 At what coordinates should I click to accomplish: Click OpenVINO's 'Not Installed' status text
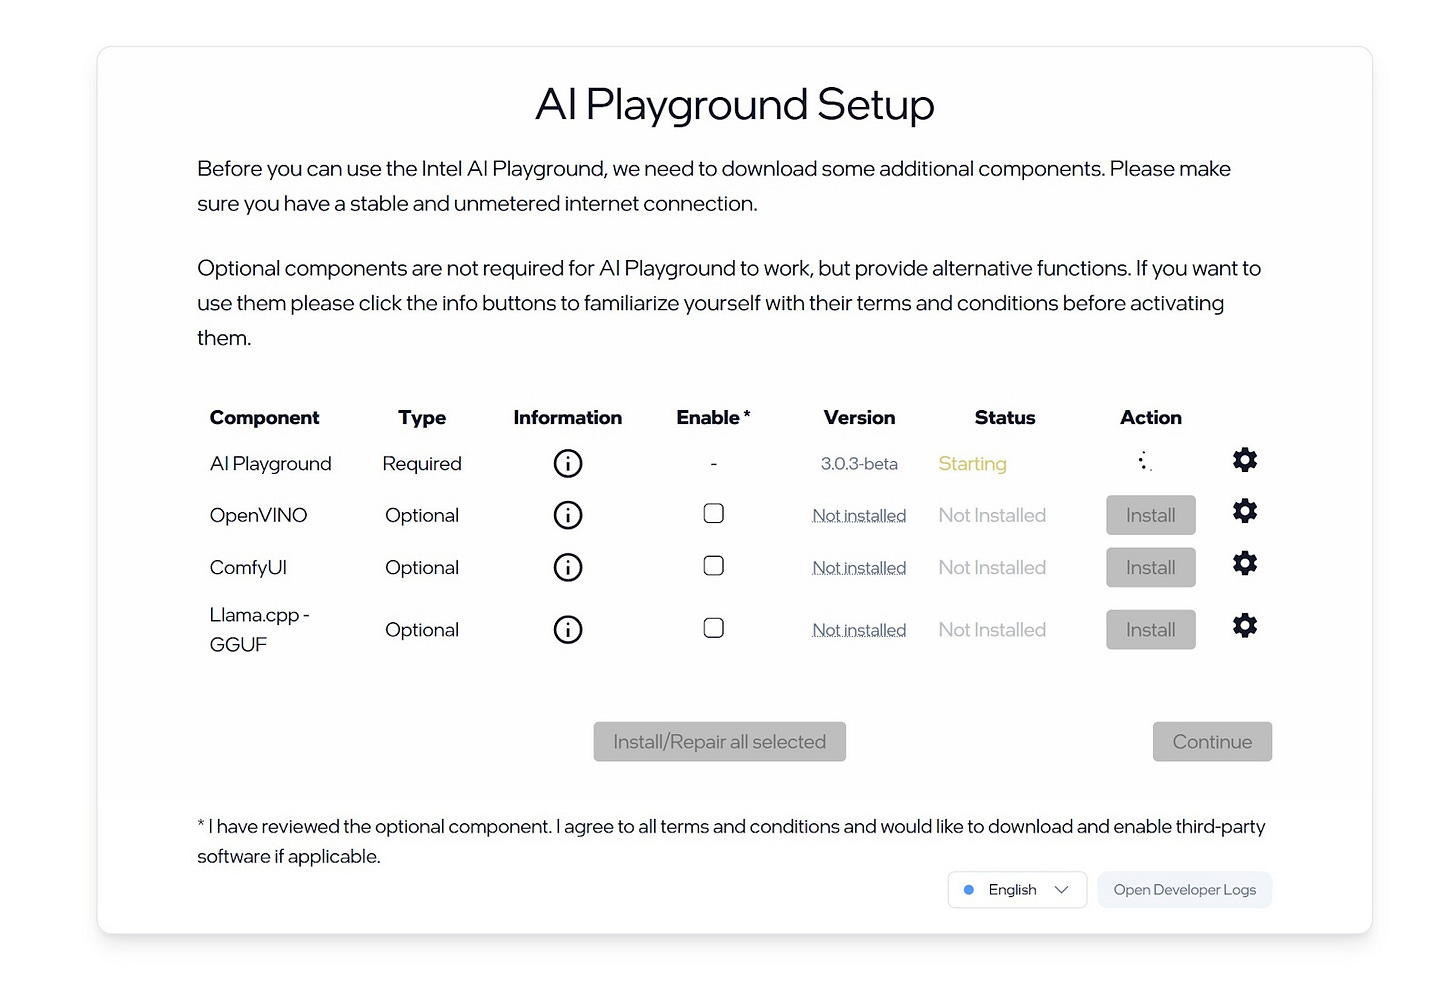(992, 516)
